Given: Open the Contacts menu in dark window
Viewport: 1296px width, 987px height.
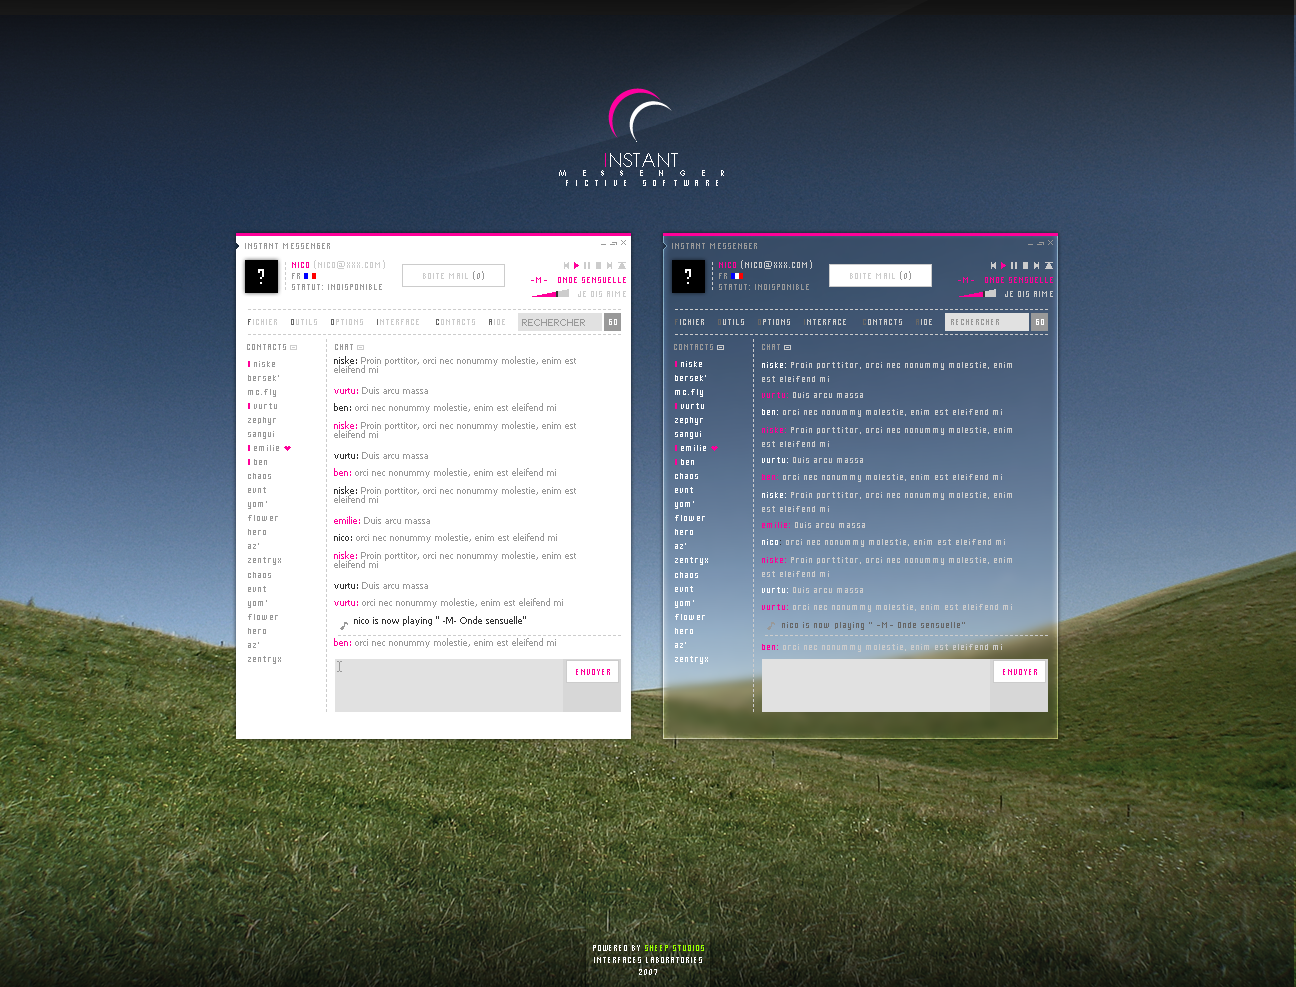Looking at the screenshot, I should point(883,322).
